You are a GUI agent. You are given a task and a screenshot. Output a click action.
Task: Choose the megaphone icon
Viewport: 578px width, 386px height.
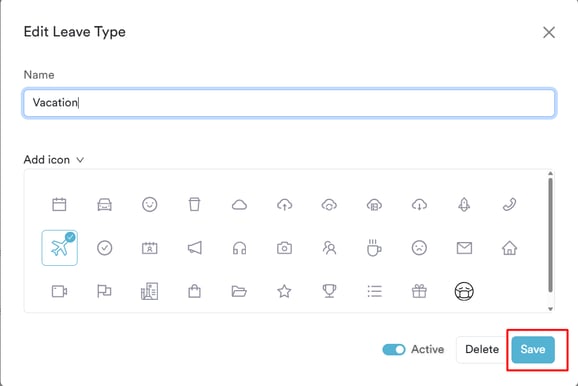point(195,248)
